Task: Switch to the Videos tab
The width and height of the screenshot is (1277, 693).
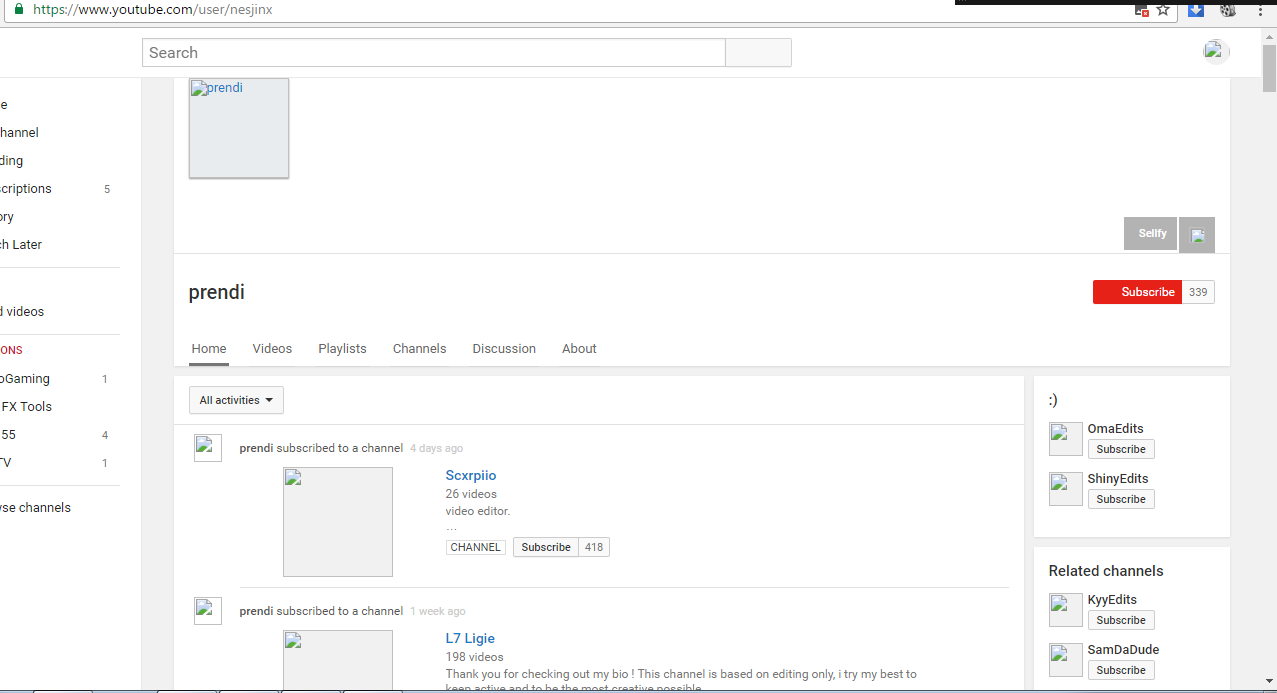Action: pyautogui.click(x=272, y=349)
